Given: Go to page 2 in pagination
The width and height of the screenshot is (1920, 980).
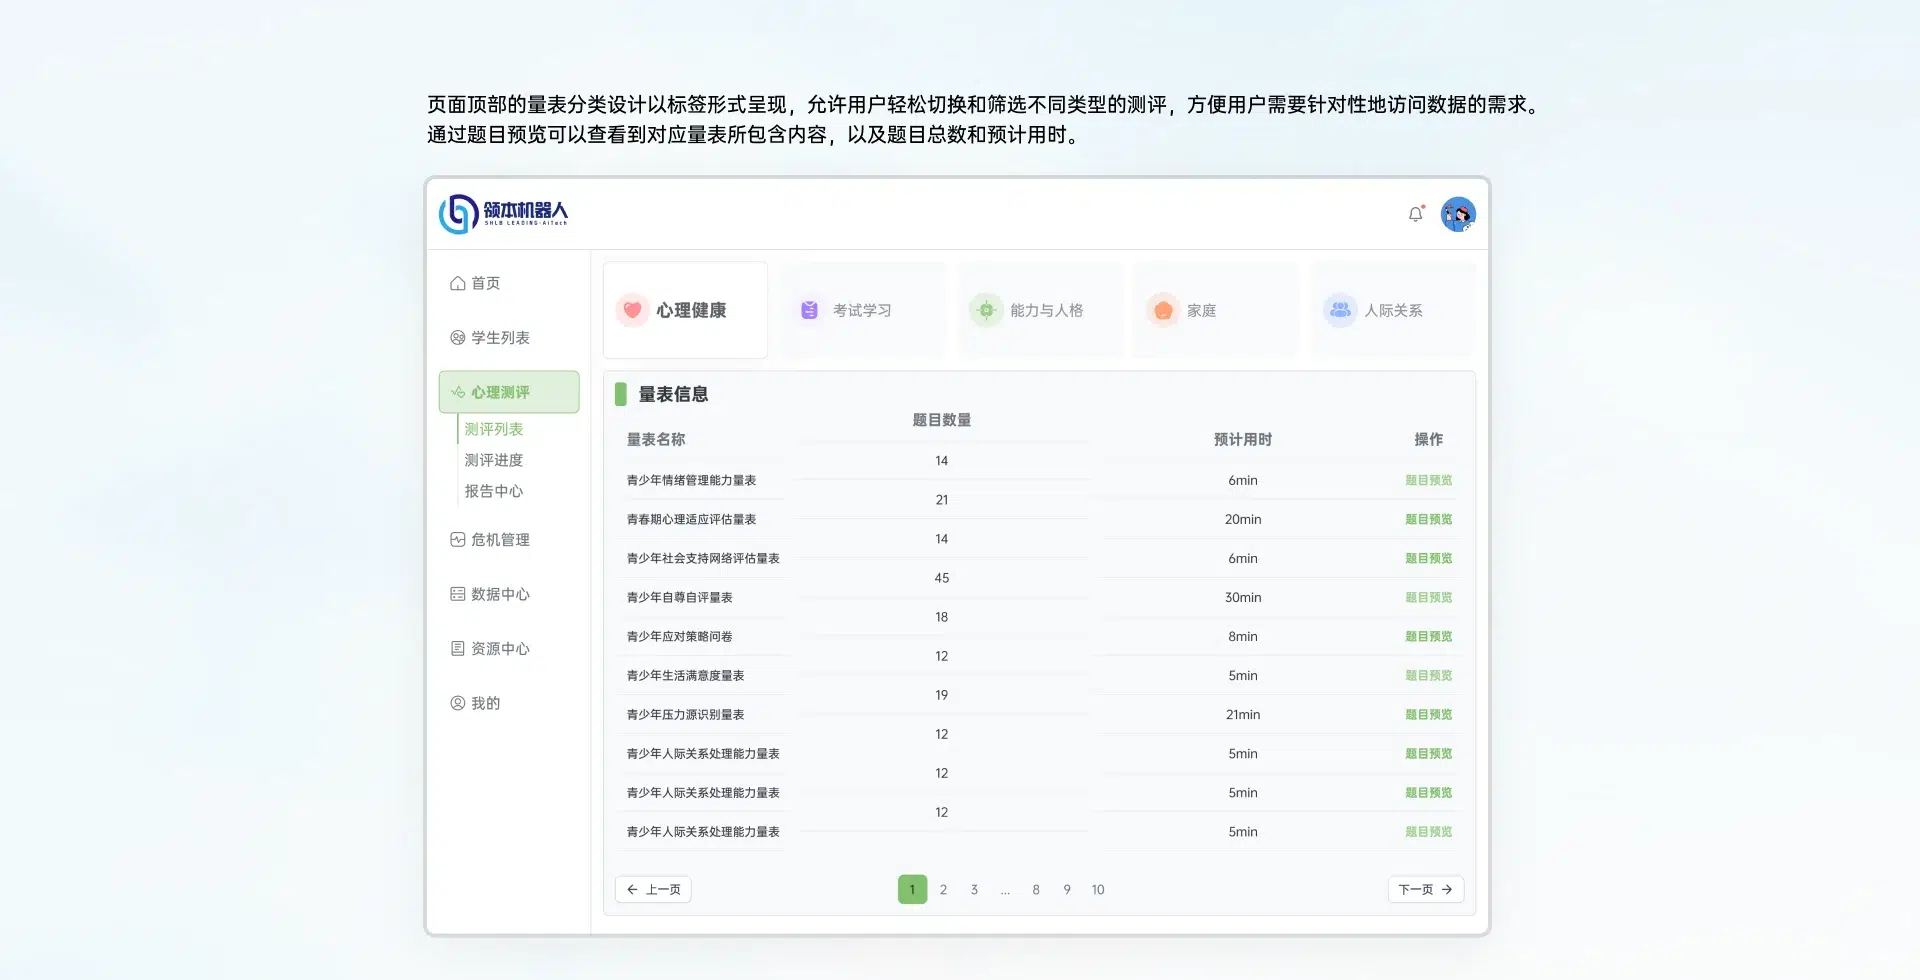Looking at the screenshot, I should click(x=943, y=889).
